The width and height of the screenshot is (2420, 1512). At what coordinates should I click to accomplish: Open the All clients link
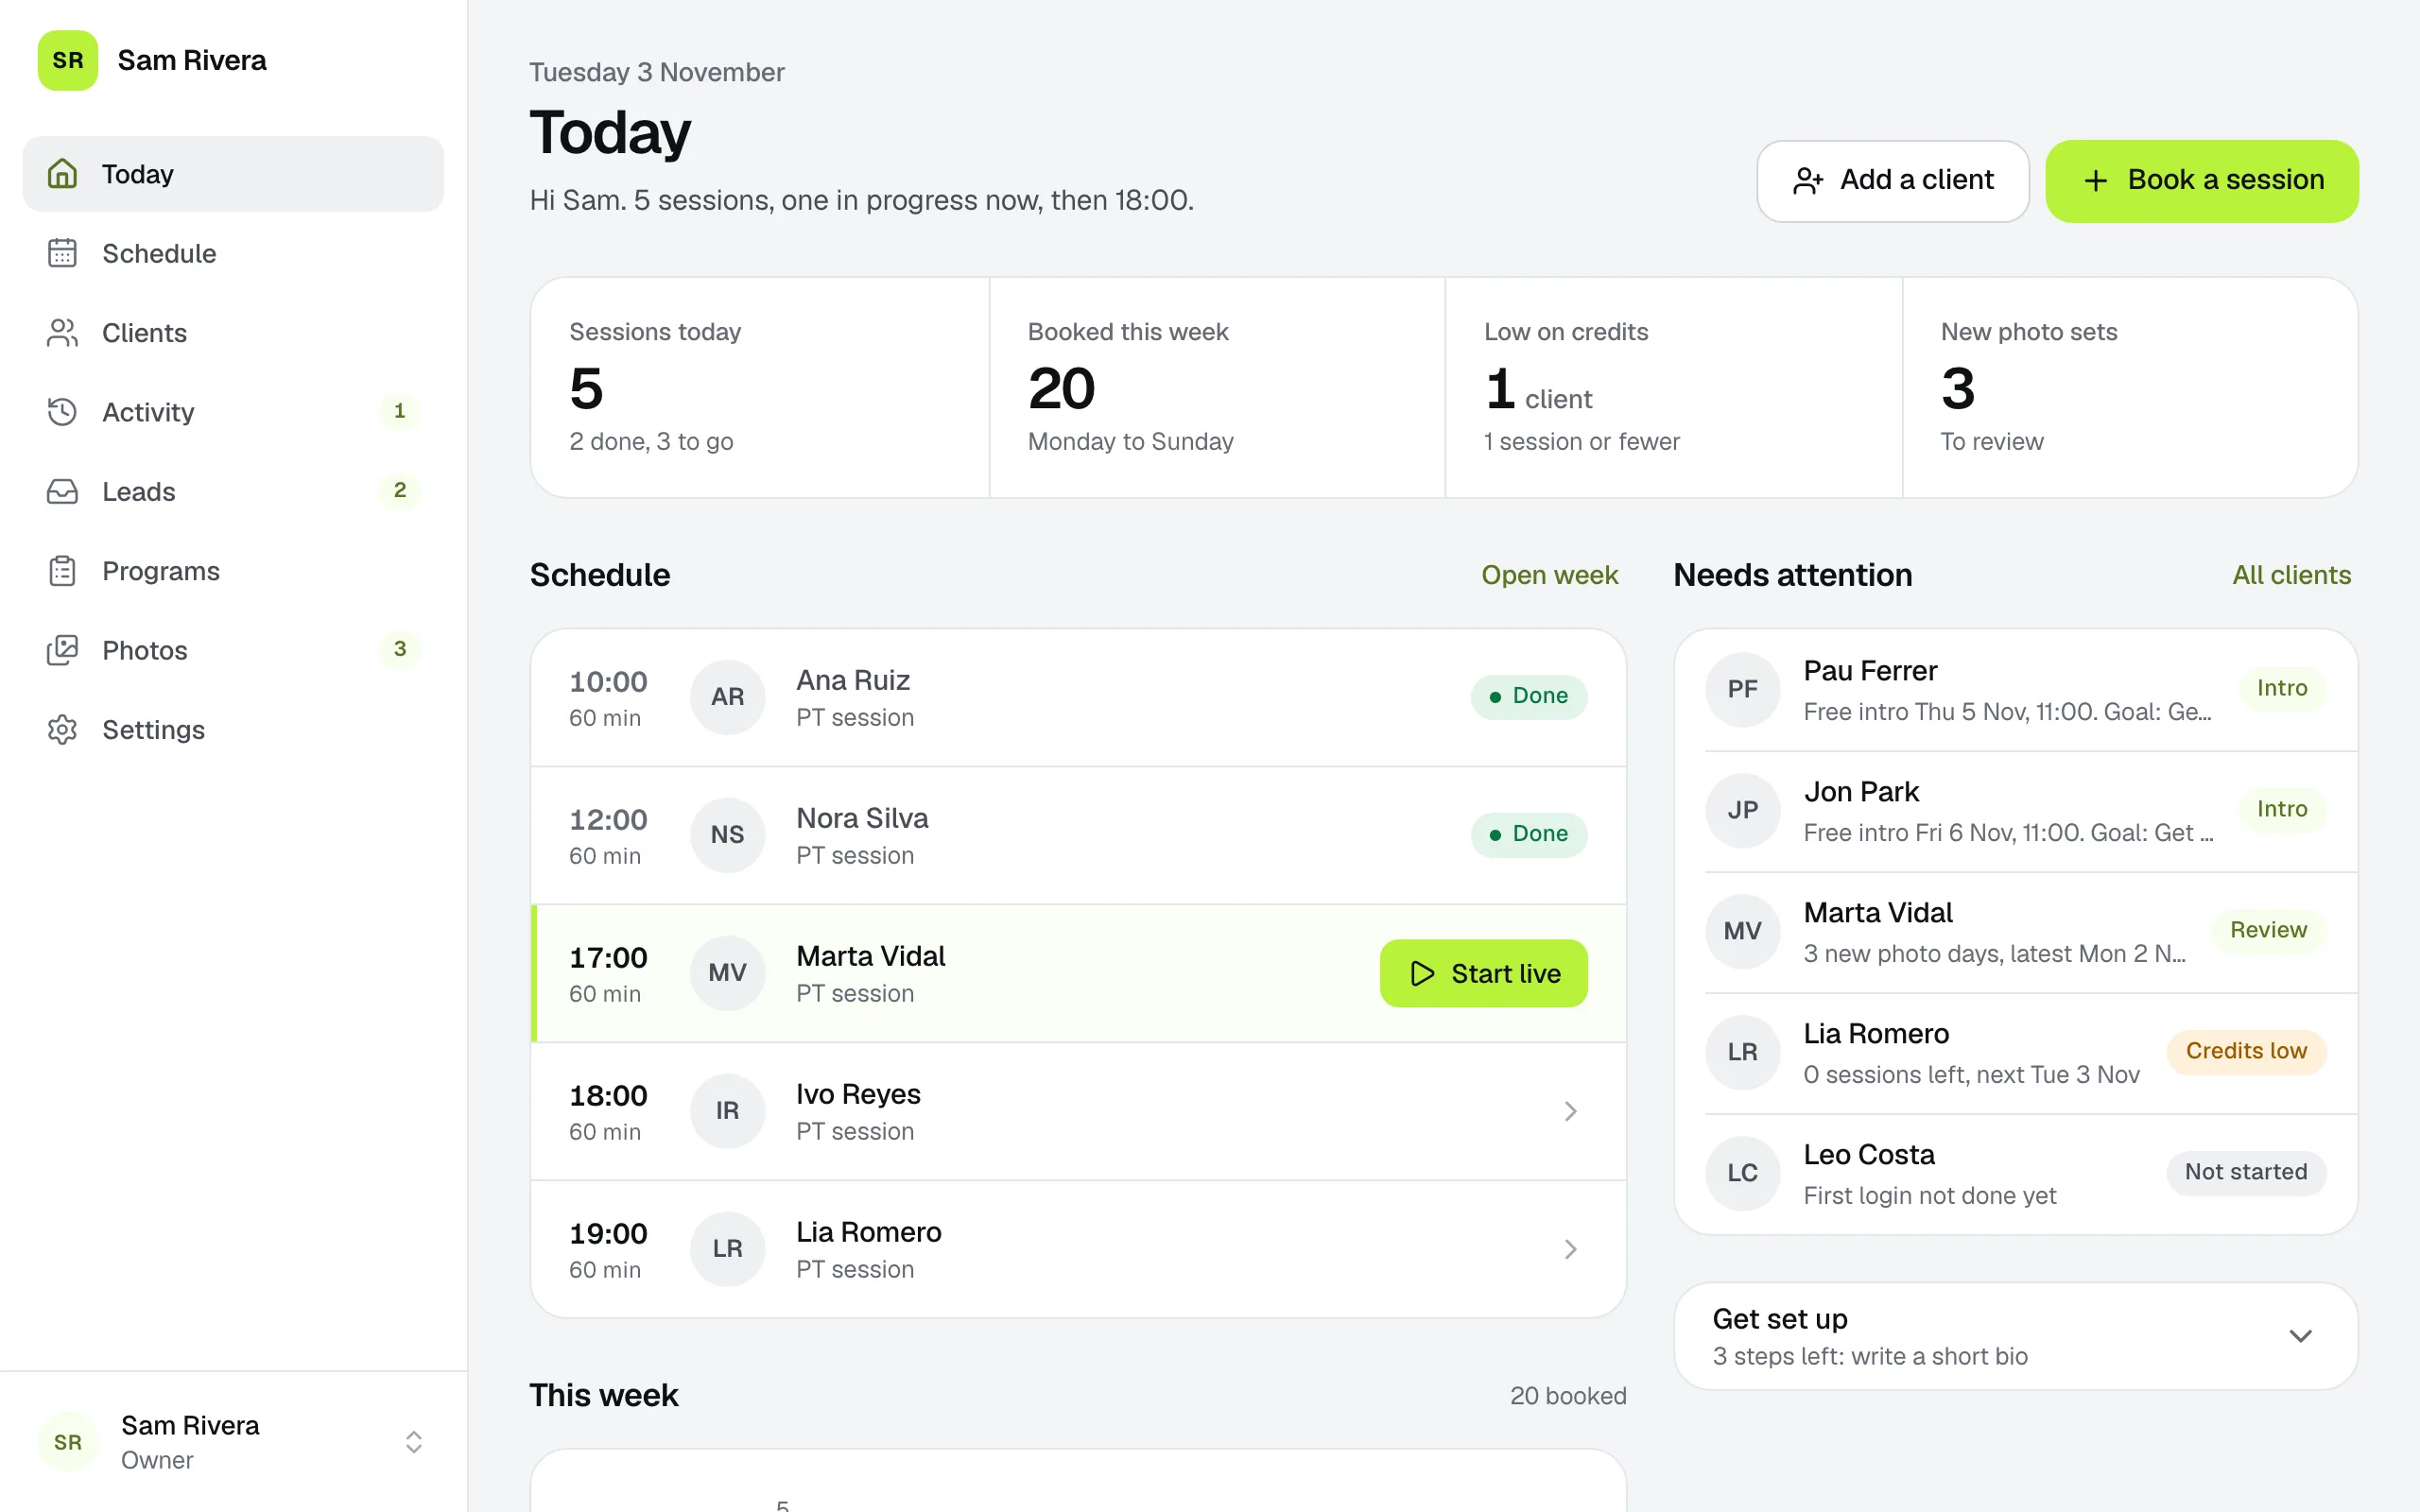tap(2291, 575)
